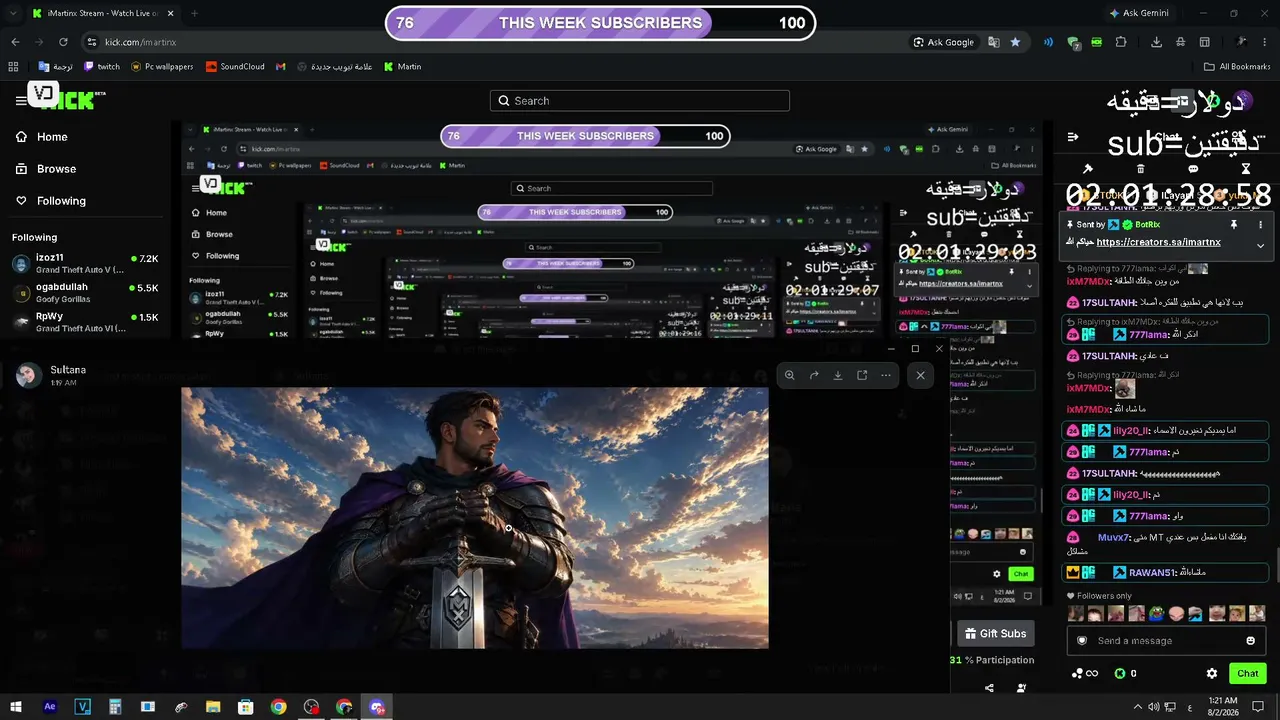Collapse the chat panel with arrow icon
This screenshot has height=720, width=1280.
1073,137
